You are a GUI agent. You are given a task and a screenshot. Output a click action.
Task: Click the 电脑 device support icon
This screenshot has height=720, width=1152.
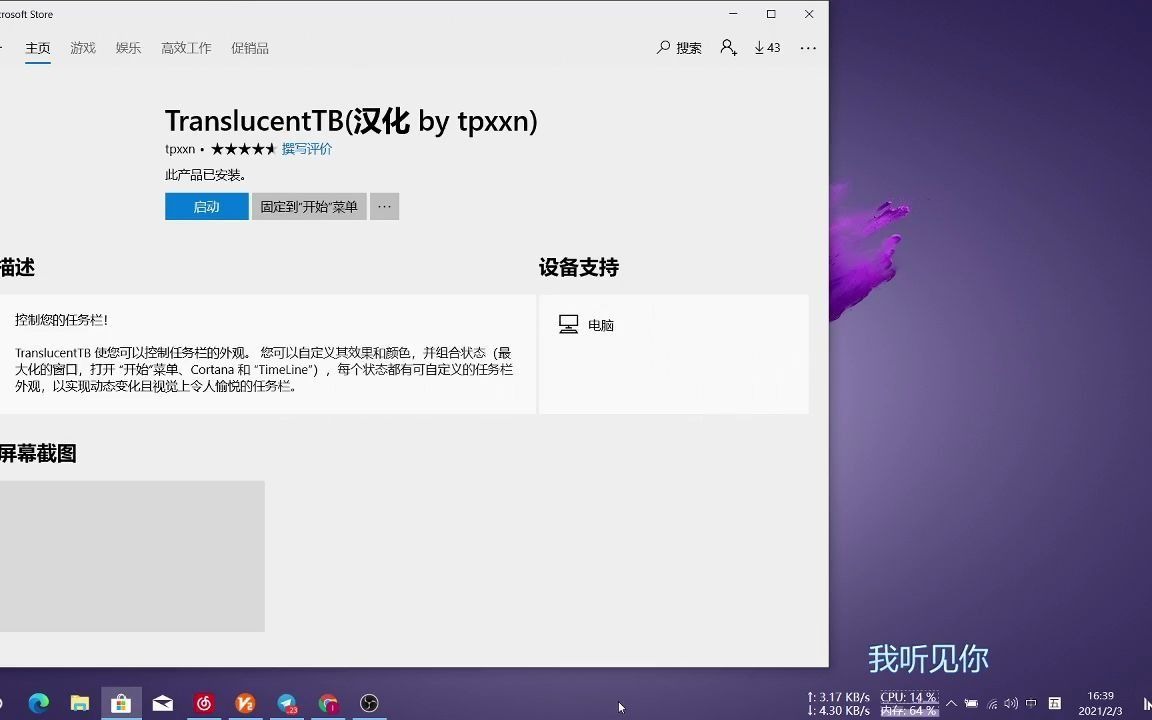[x=568, y=324]
